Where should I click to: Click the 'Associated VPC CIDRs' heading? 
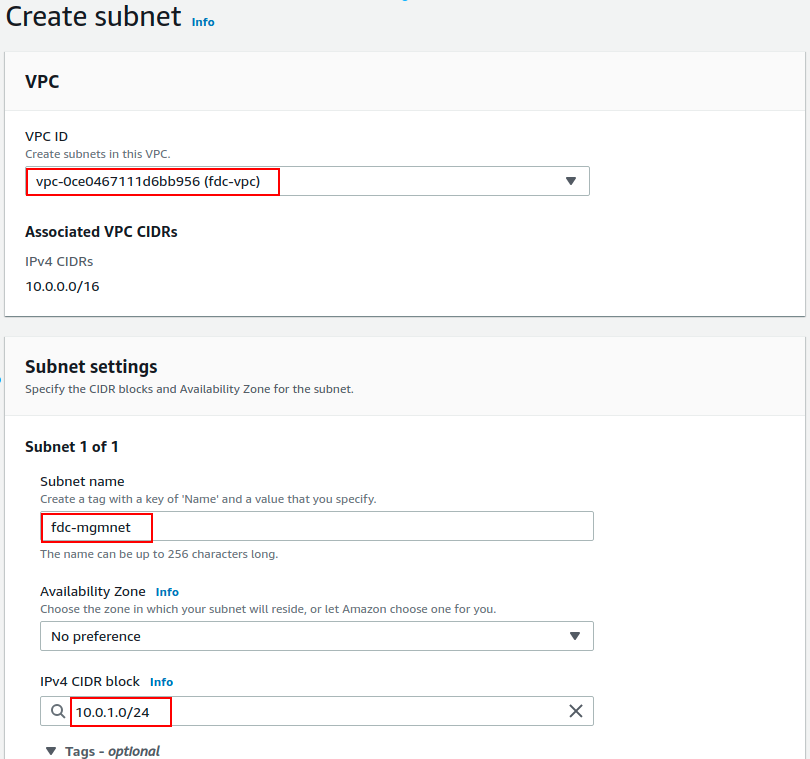click(101, 232)
